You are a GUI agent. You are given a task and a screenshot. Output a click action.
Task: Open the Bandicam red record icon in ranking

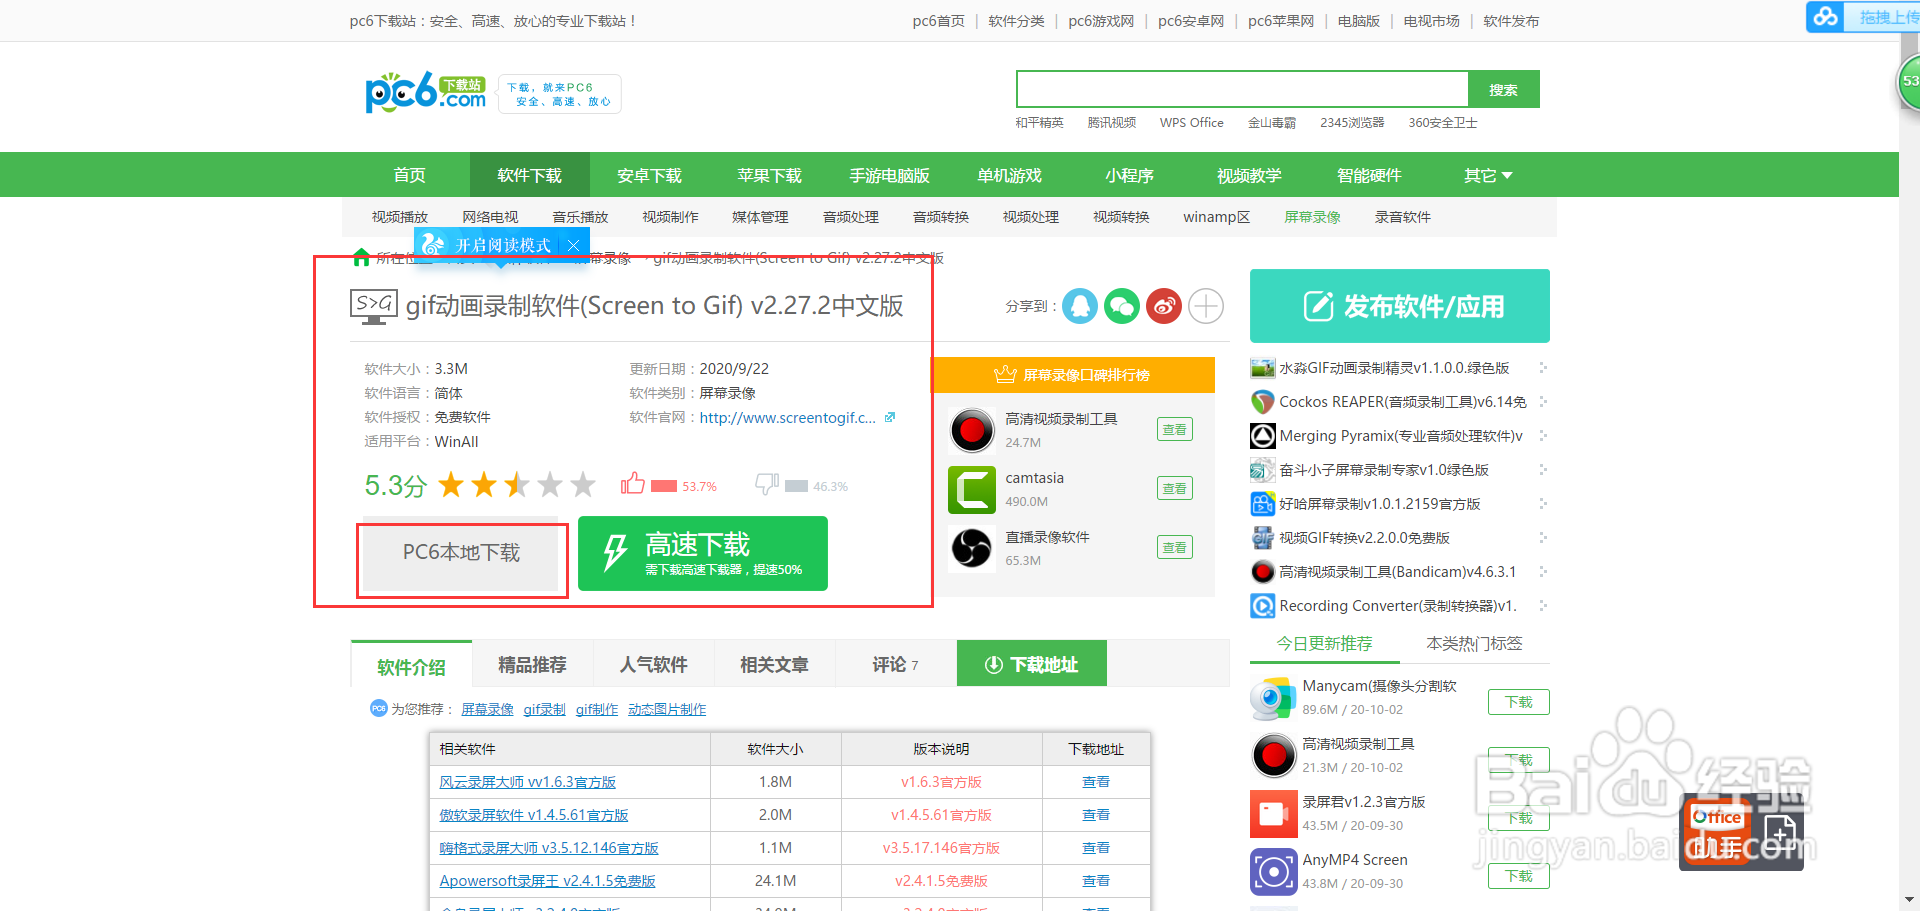coord(971,430)
